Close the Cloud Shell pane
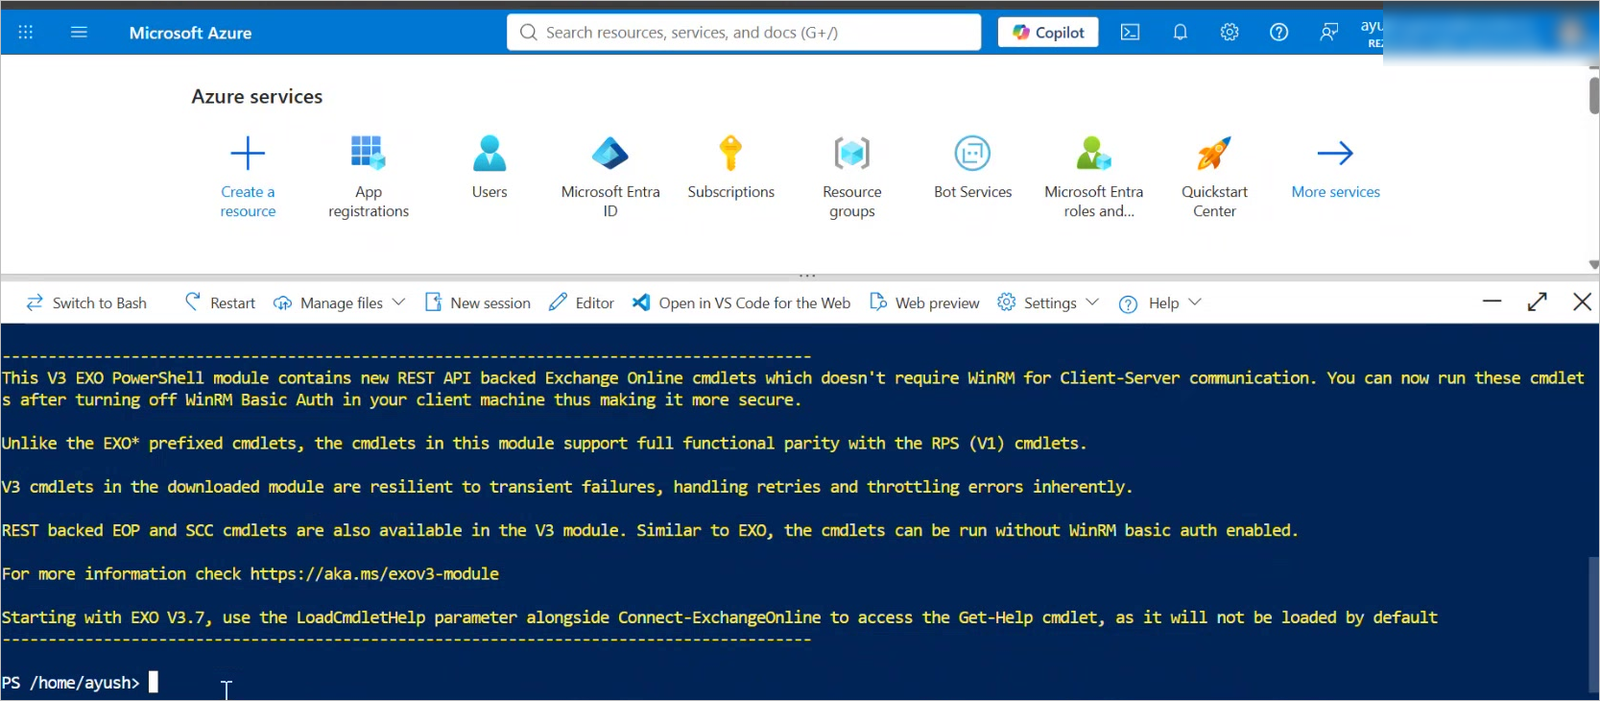This screenshot has width=1600, height=701. click(x=1582, y=301)
